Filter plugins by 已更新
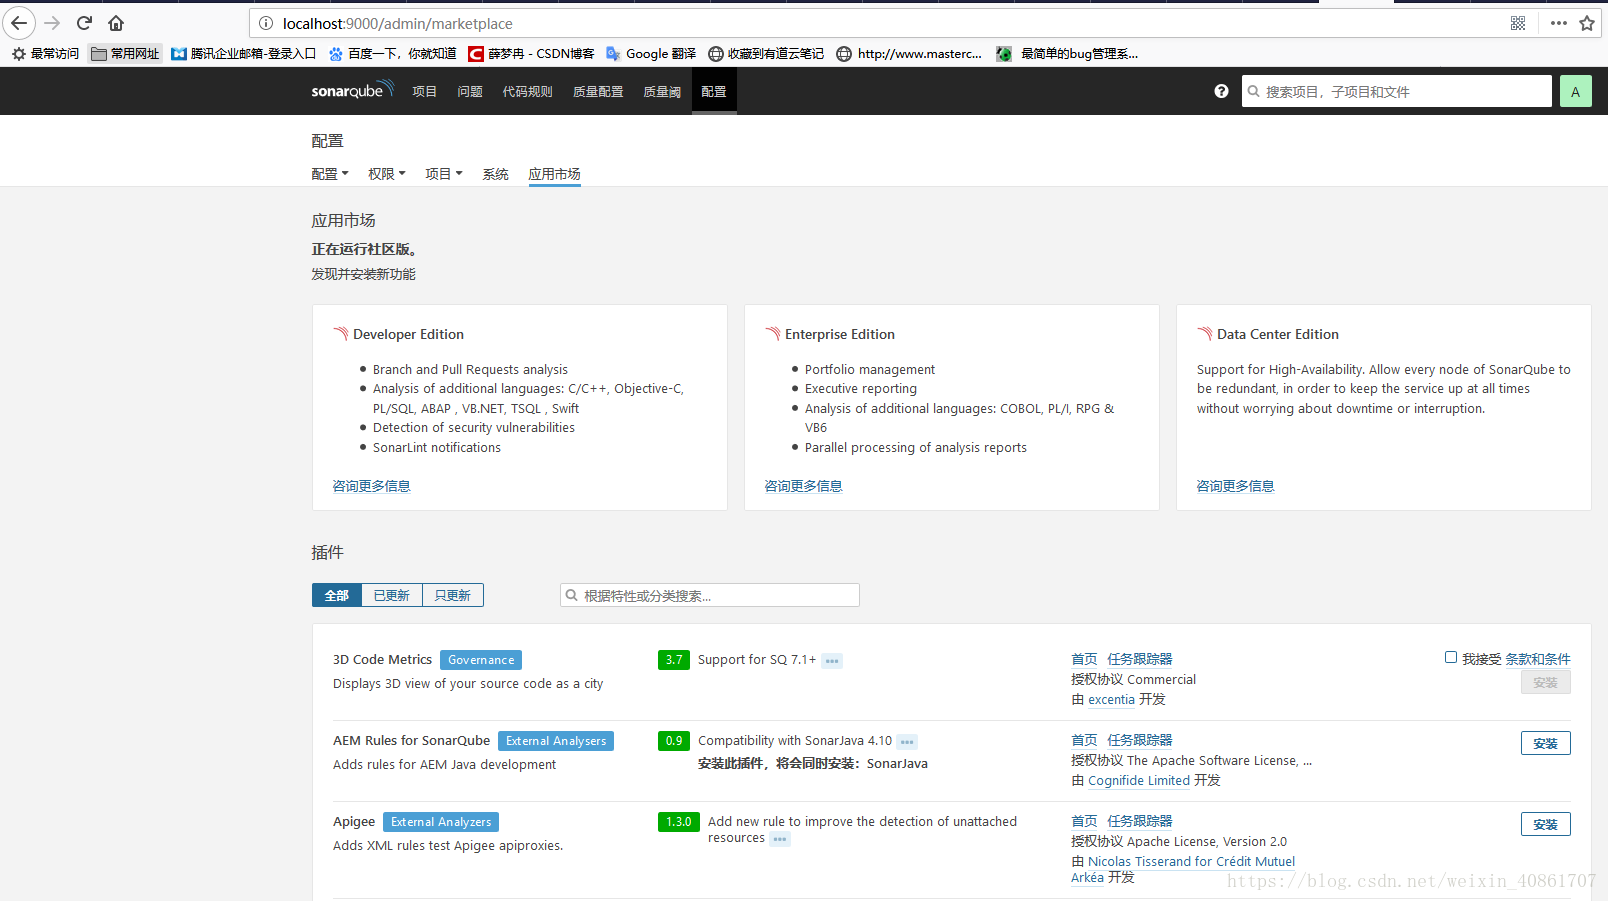The width and height of the screenshot is (1608, 901). tap(392, 595)
